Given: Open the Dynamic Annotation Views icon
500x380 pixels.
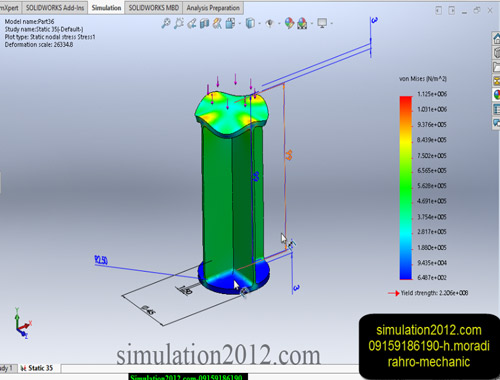Looking at the screenshot, I should pos(217,23).
